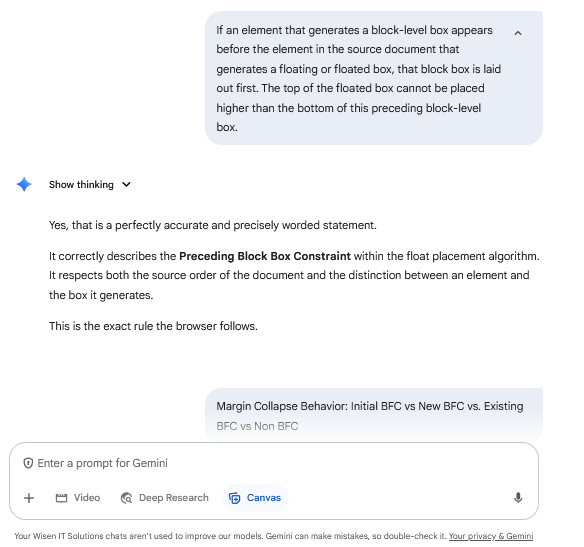The width and height of the screenshot is (584, 547).
Task: Choose the Deep Research label
Action: coord(174,498)
